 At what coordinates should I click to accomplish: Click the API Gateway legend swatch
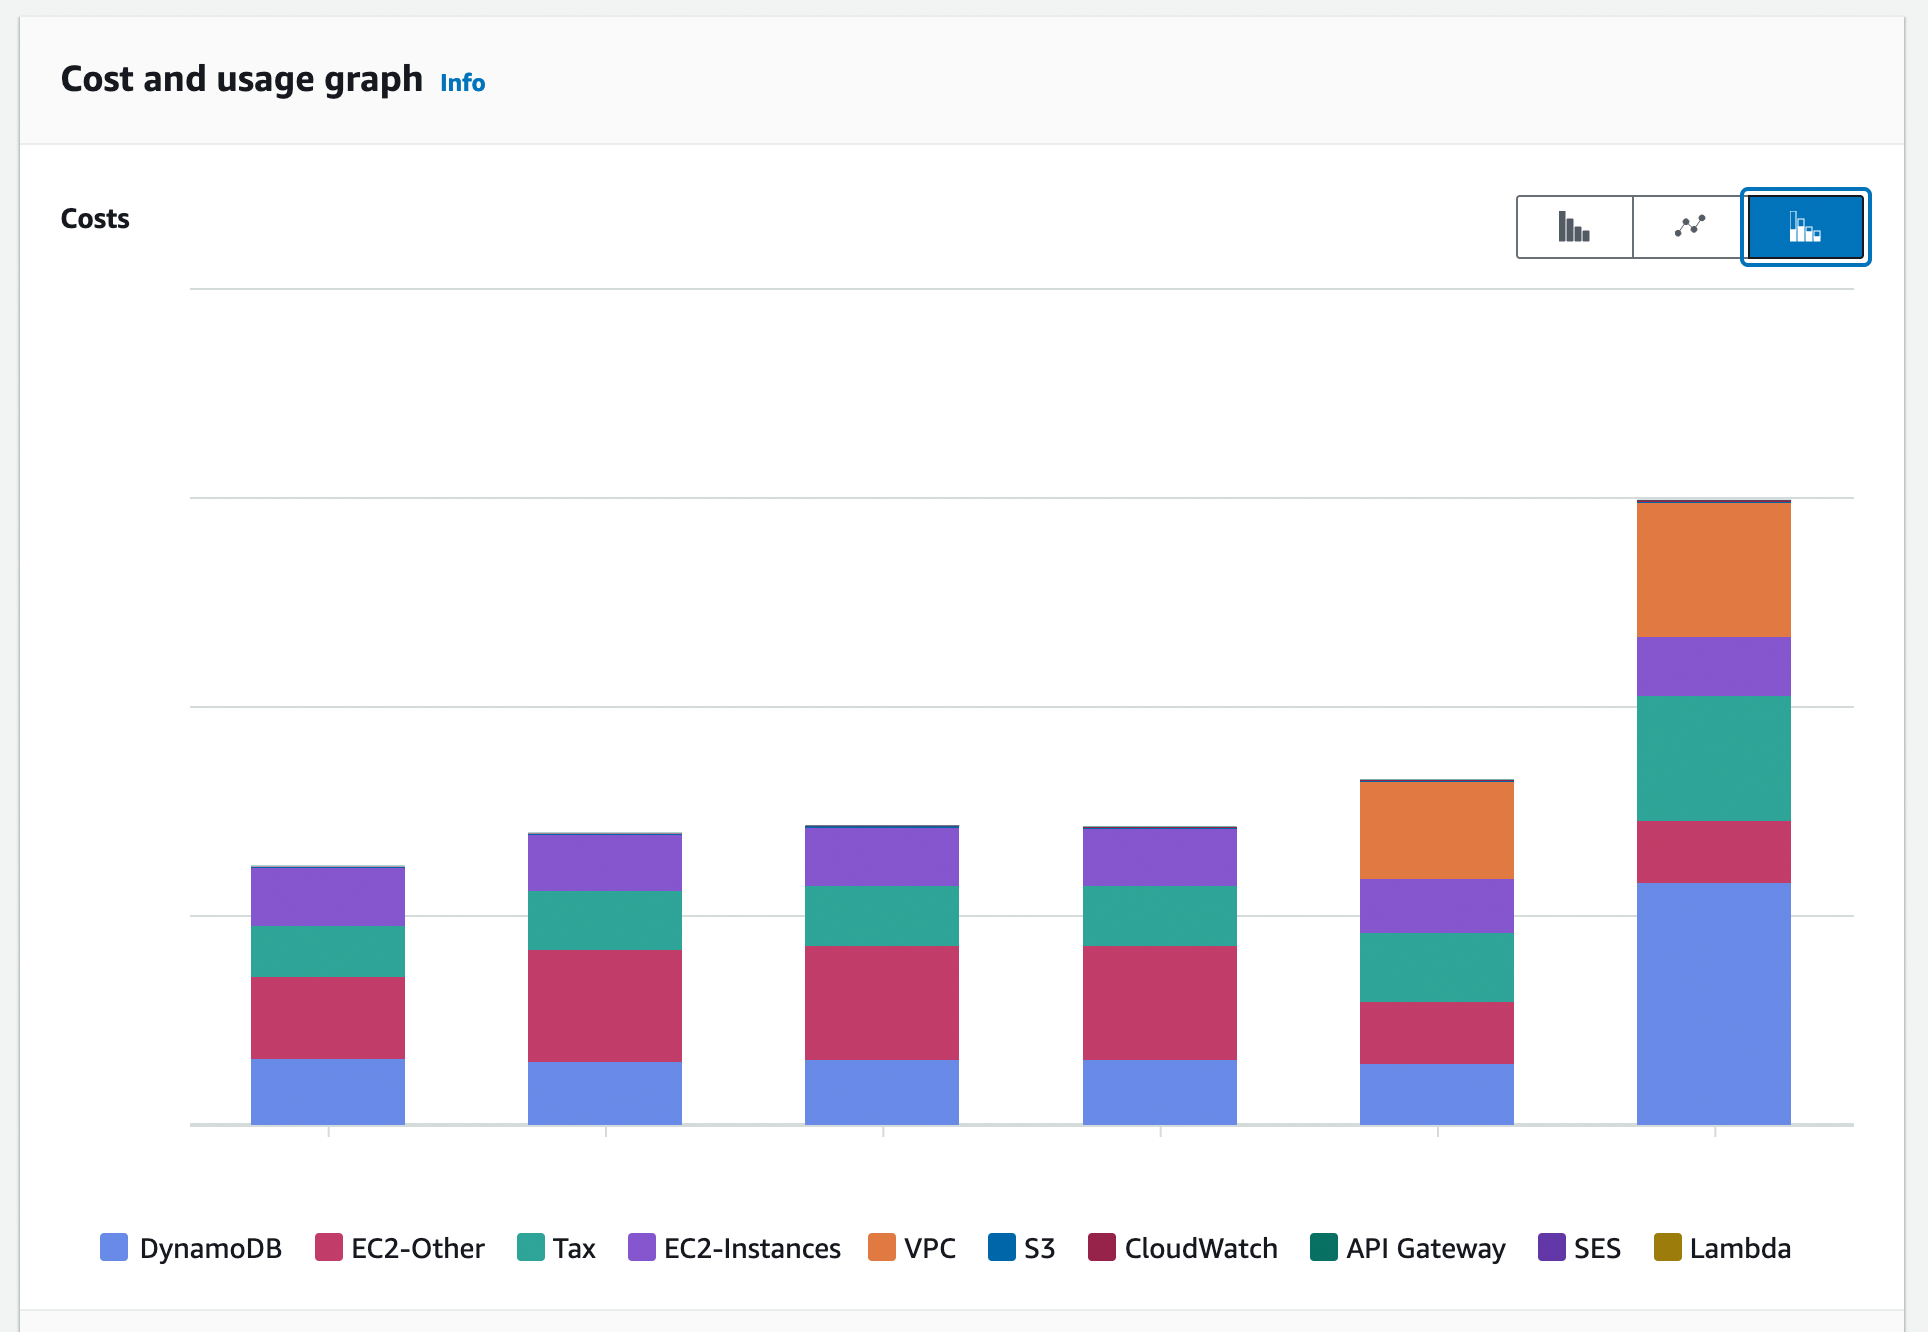(1323, 1247)
